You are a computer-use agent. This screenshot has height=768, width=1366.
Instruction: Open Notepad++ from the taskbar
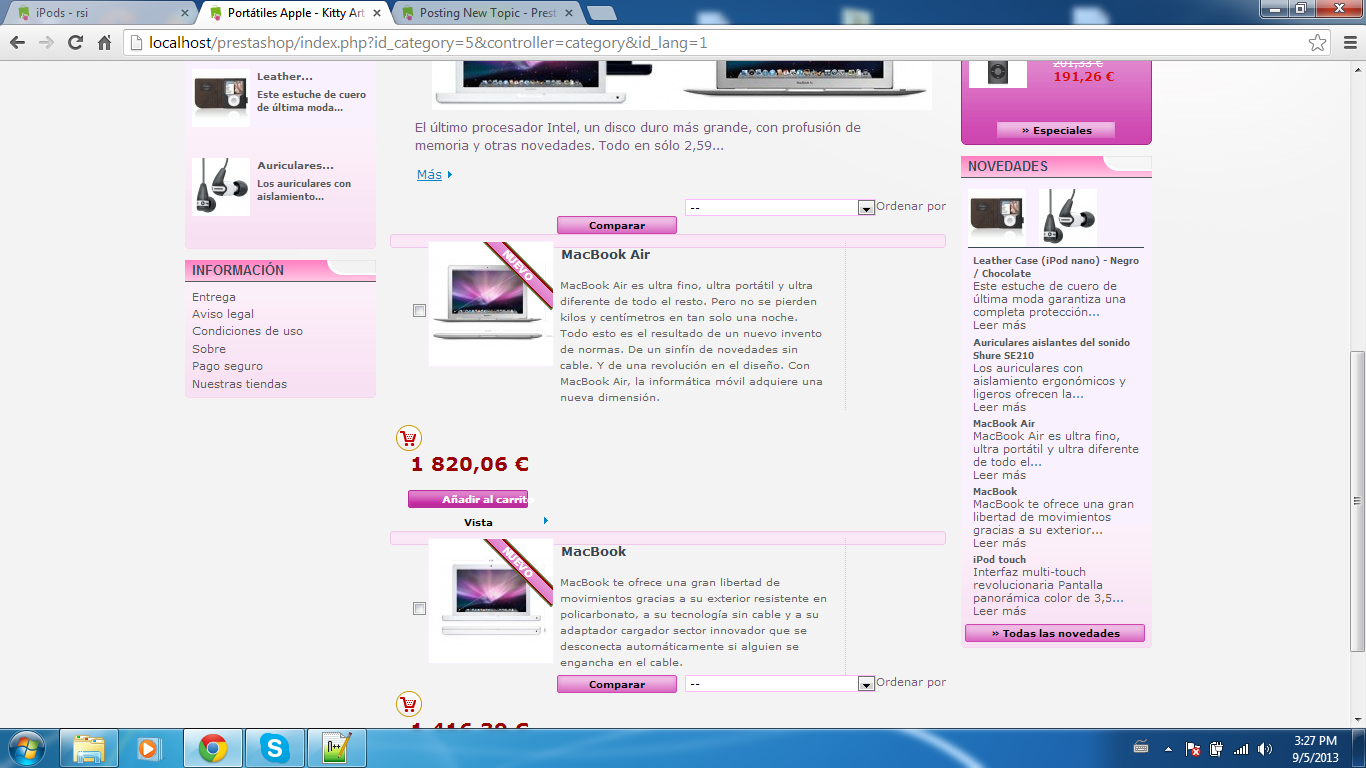click(335, 748)
